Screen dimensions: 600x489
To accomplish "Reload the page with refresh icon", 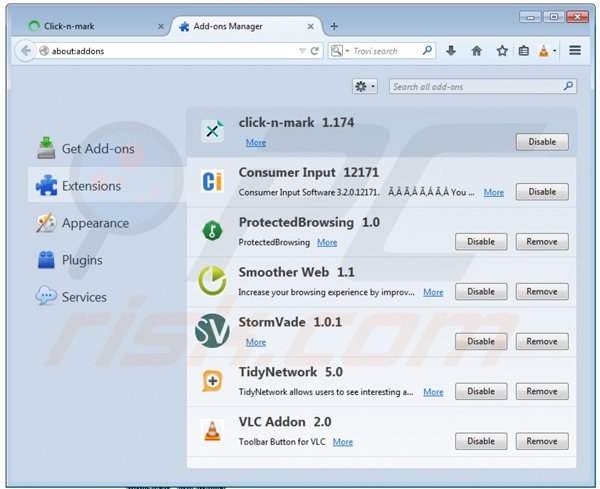I will click(x=315, y=51).
